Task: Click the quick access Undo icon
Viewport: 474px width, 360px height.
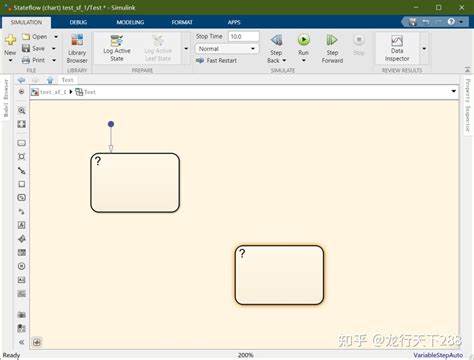Action: click(426, 22)
